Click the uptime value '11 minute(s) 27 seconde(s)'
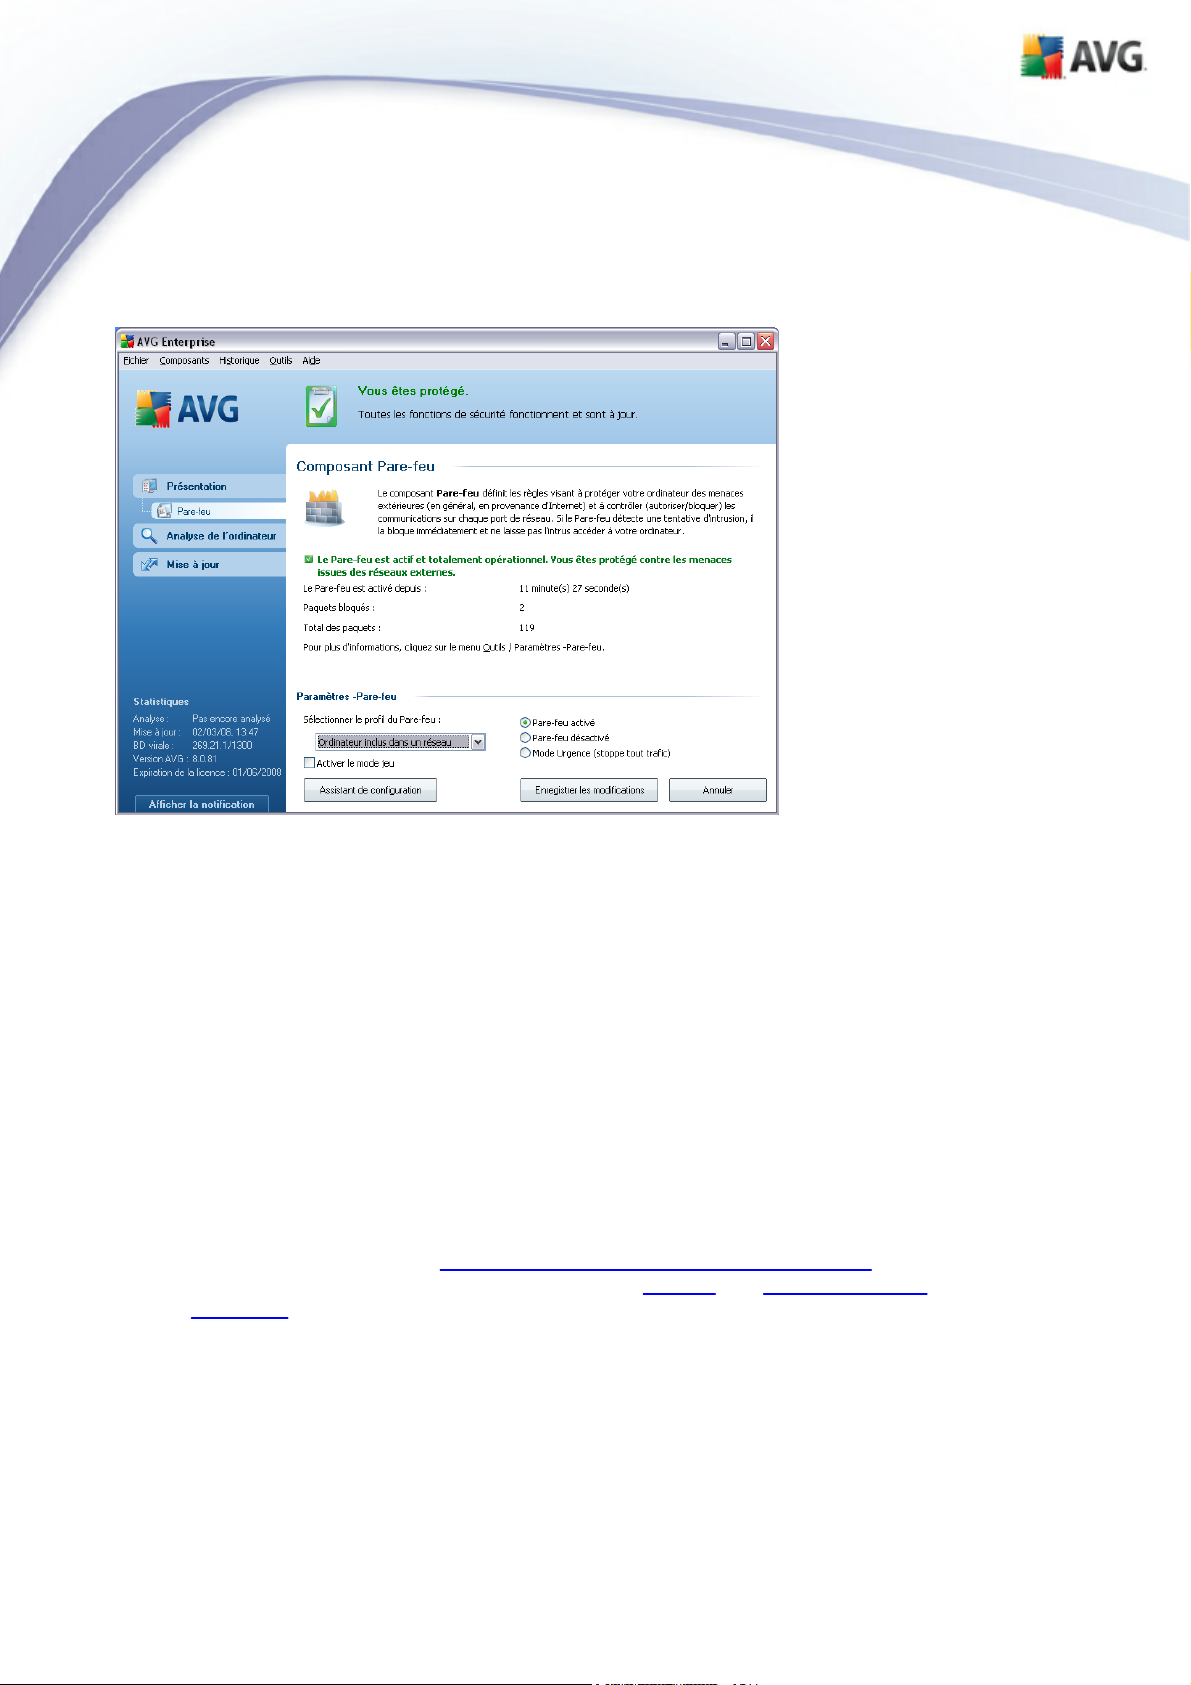 click(x=574, y=588)
